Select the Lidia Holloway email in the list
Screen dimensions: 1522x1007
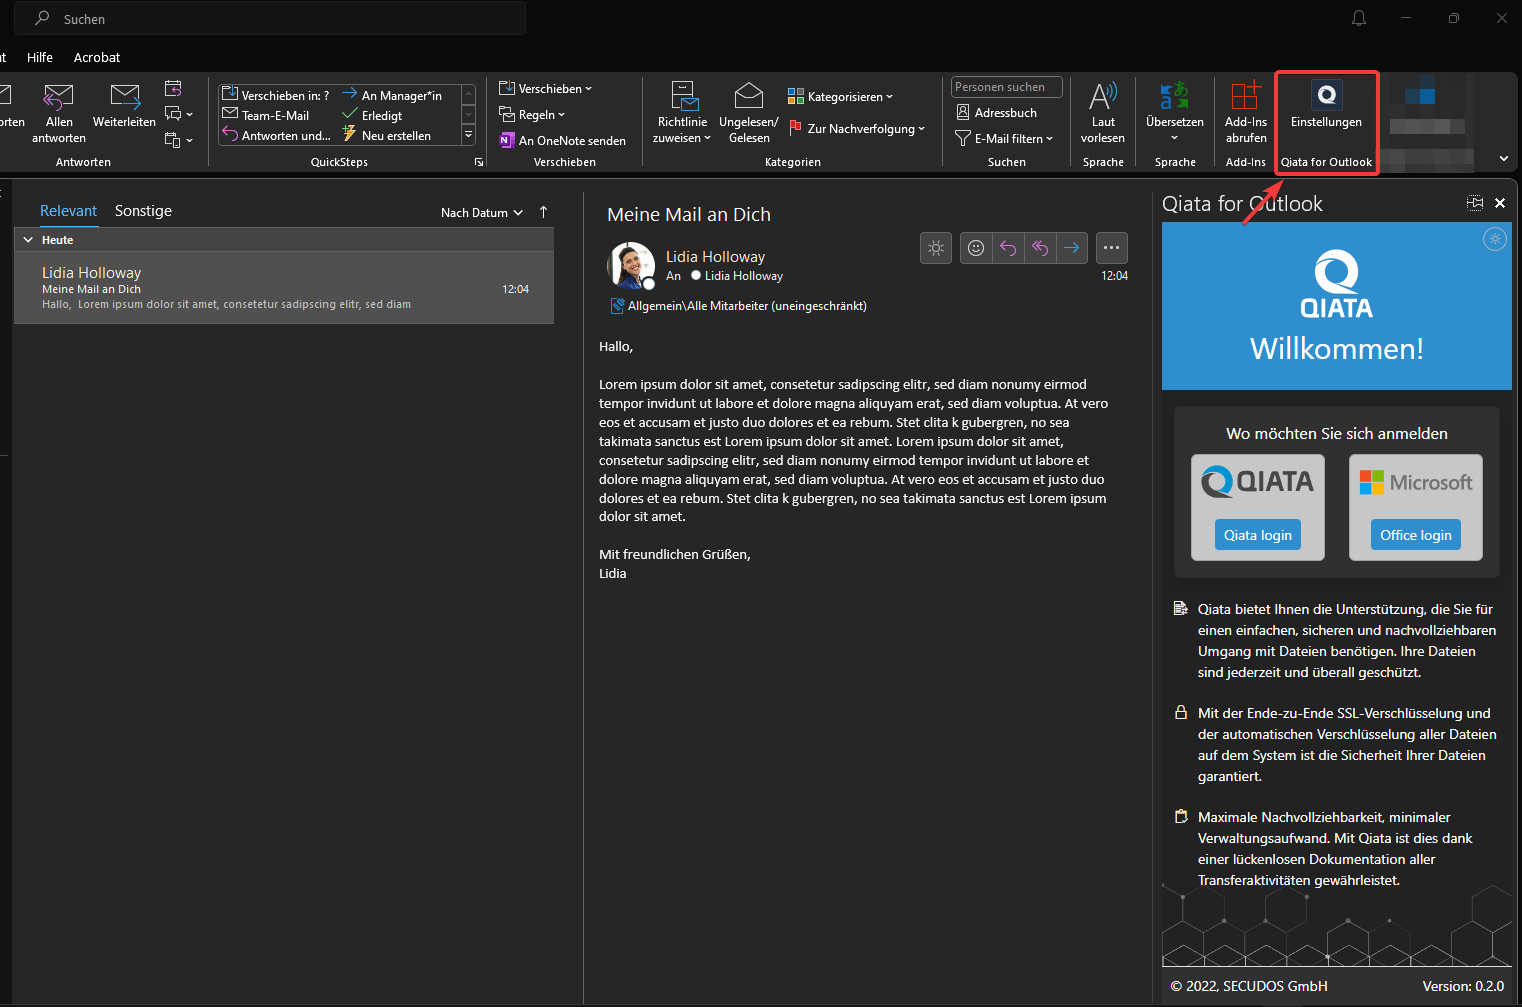pos(284,288)
